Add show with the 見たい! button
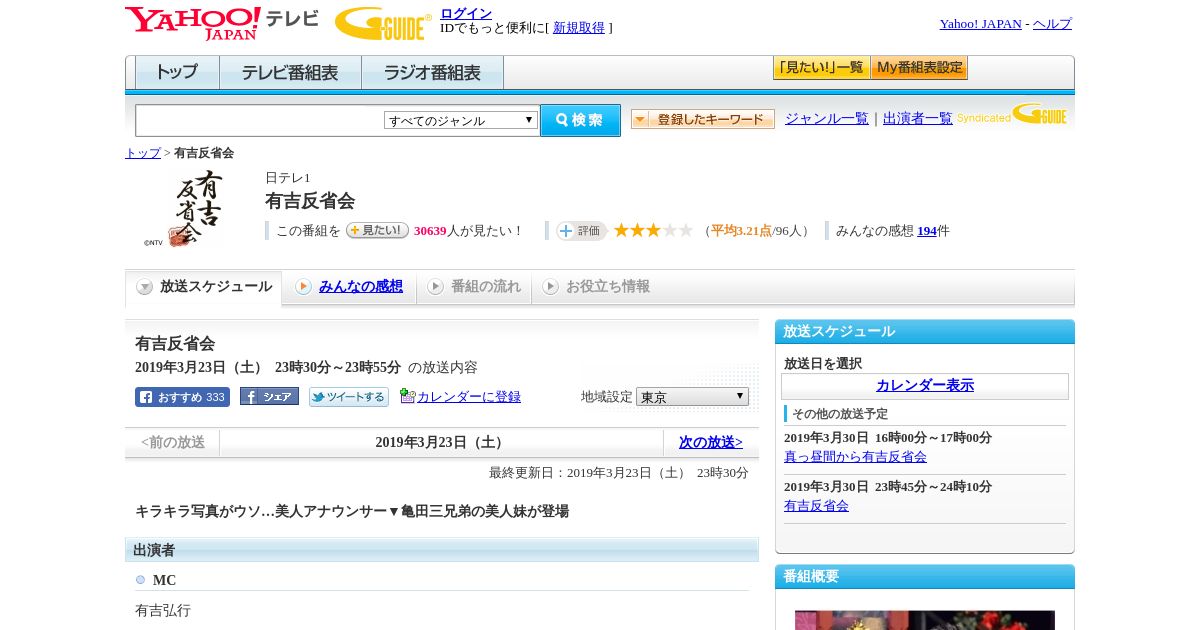The width and height of the screenshot is (1200, 630). click(x=377, y=230)
